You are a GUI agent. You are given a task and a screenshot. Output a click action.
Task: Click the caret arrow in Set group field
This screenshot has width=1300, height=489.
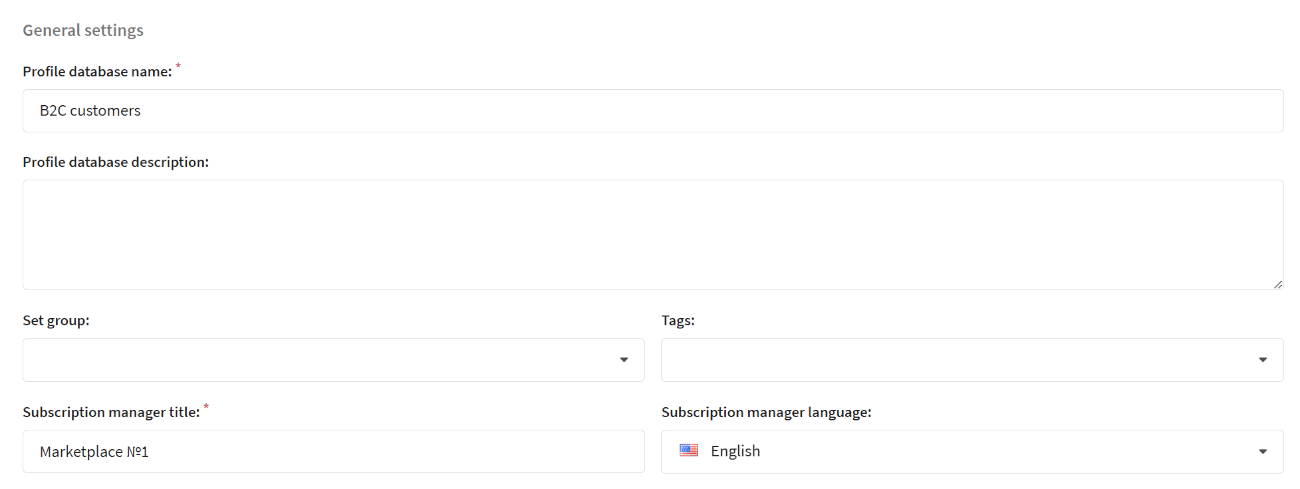click(624, 360)
